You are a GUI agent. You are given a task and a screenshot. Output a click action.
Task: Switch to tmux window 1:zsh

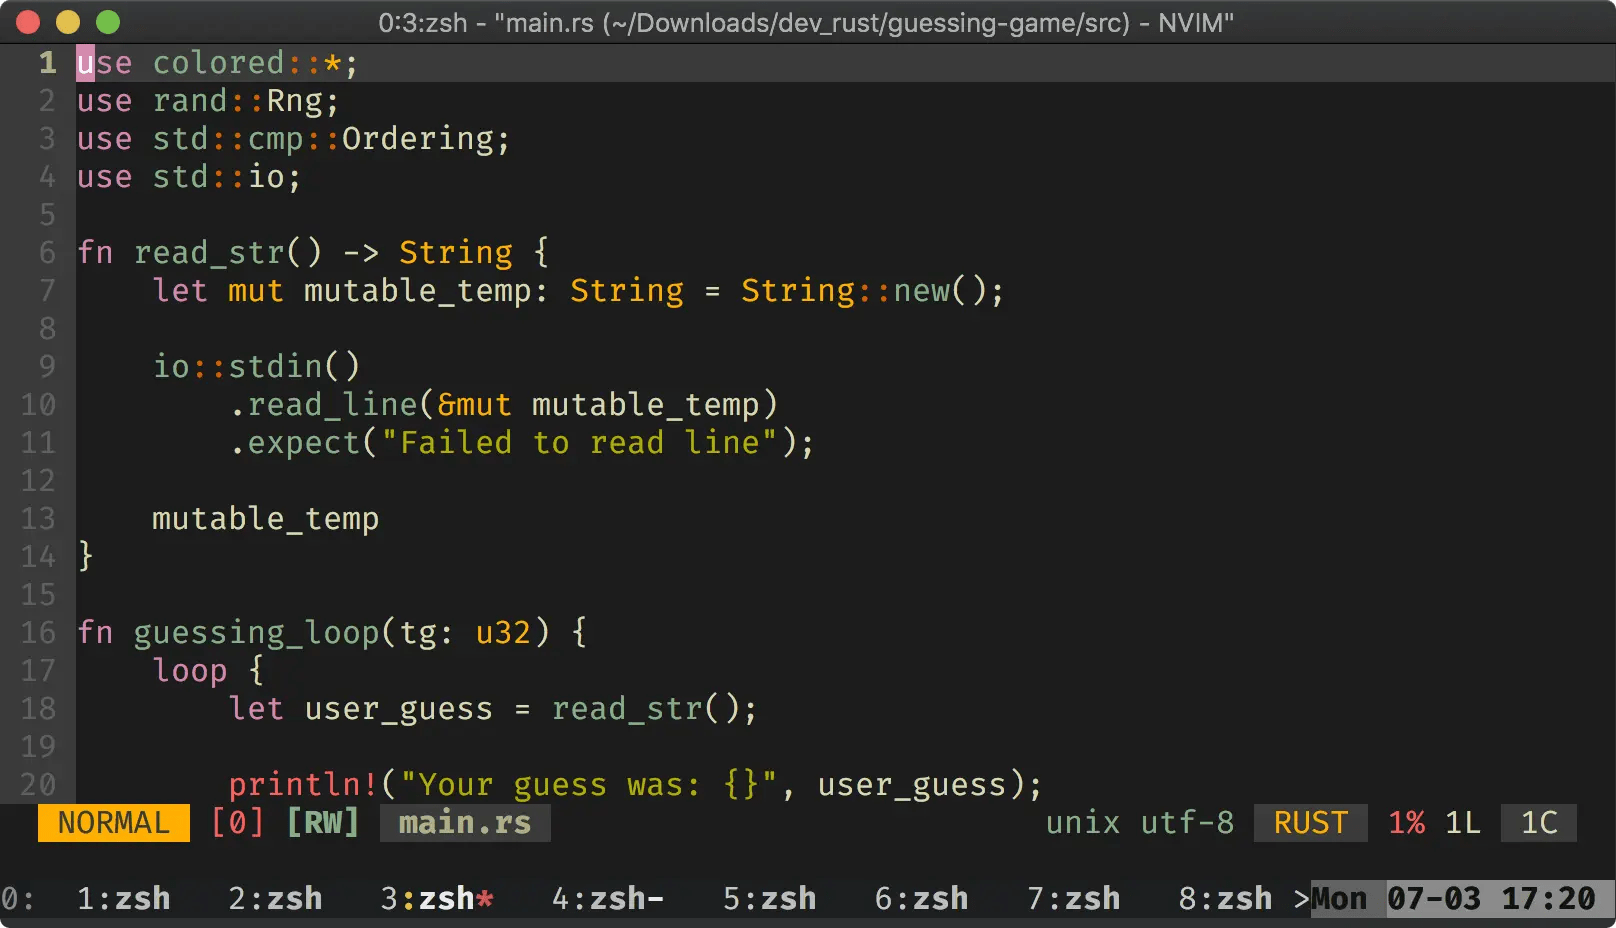pos(124,898)
